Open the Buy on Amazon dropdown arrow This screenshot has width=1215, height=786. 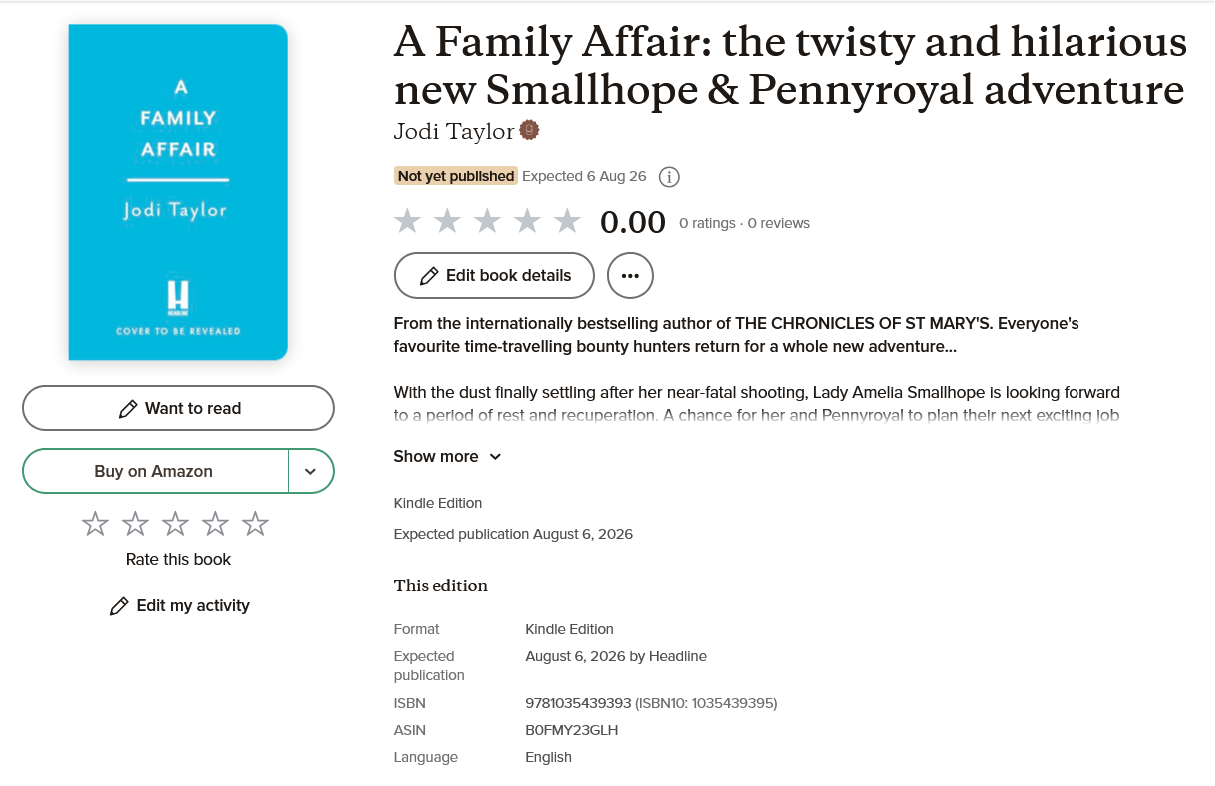click(311, 471)
